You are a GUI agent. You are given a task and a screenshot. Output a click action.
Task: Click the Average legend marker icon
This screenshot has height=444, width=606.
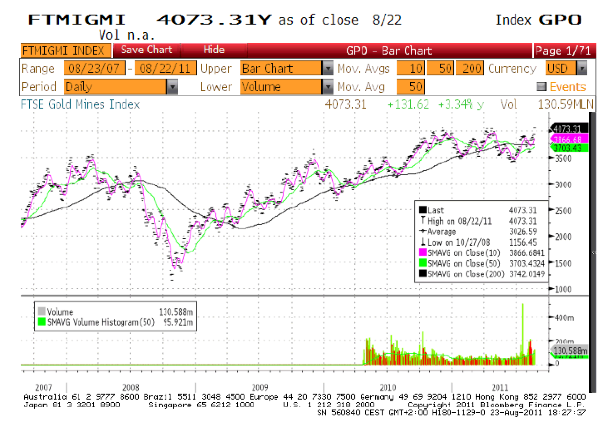pyautogui.click(x=423, y=231)
